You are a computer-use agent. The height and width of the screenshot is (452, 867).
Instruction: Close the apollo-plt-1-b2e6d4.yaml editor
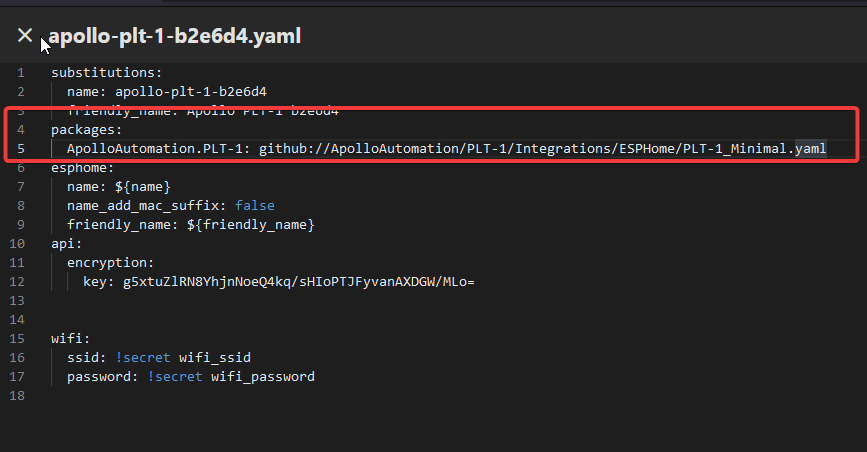24,36
